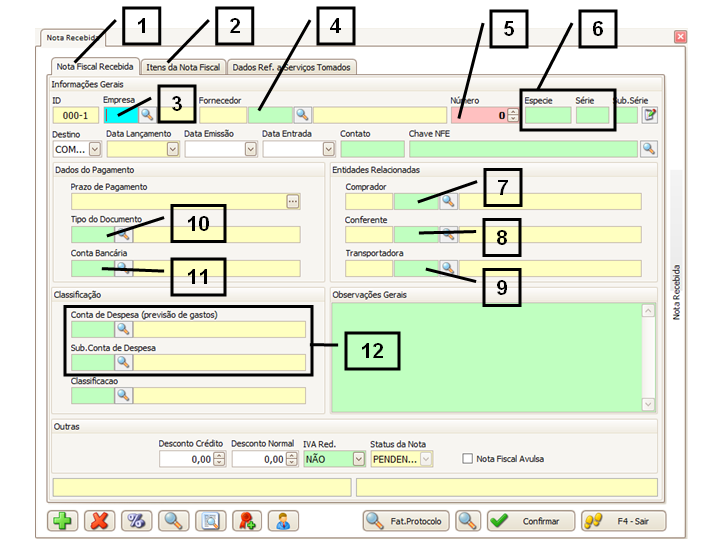Click the Transportadora search magnifier icon
This screenshot has height=548, width=706.
(449, 268)
